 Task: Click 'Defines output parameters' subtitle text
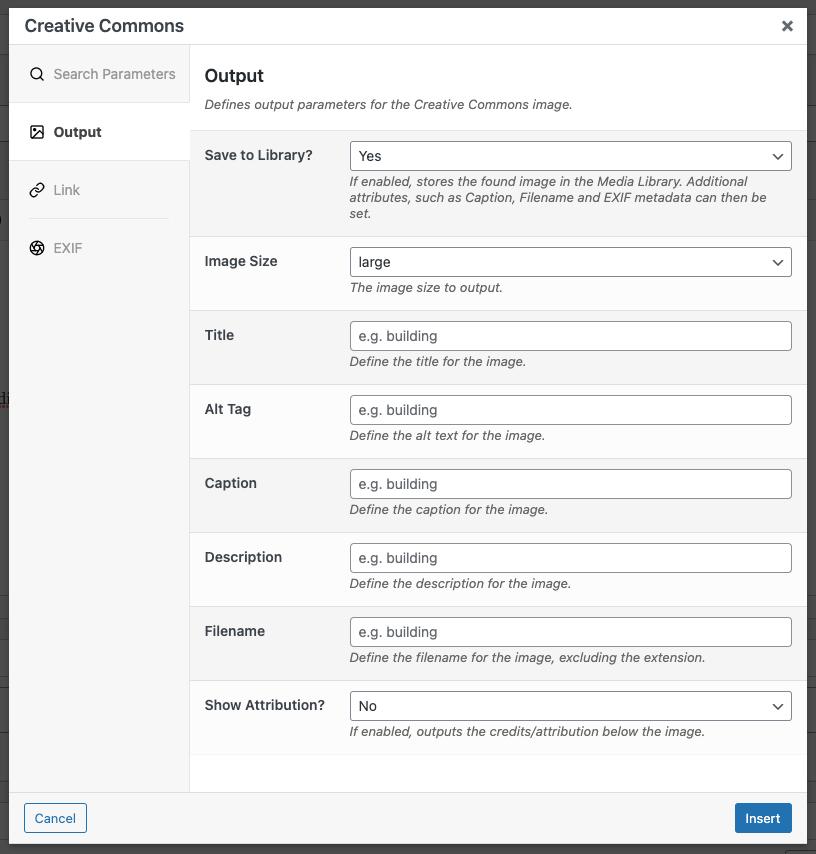pyautogui.click(x=388, y=105)
